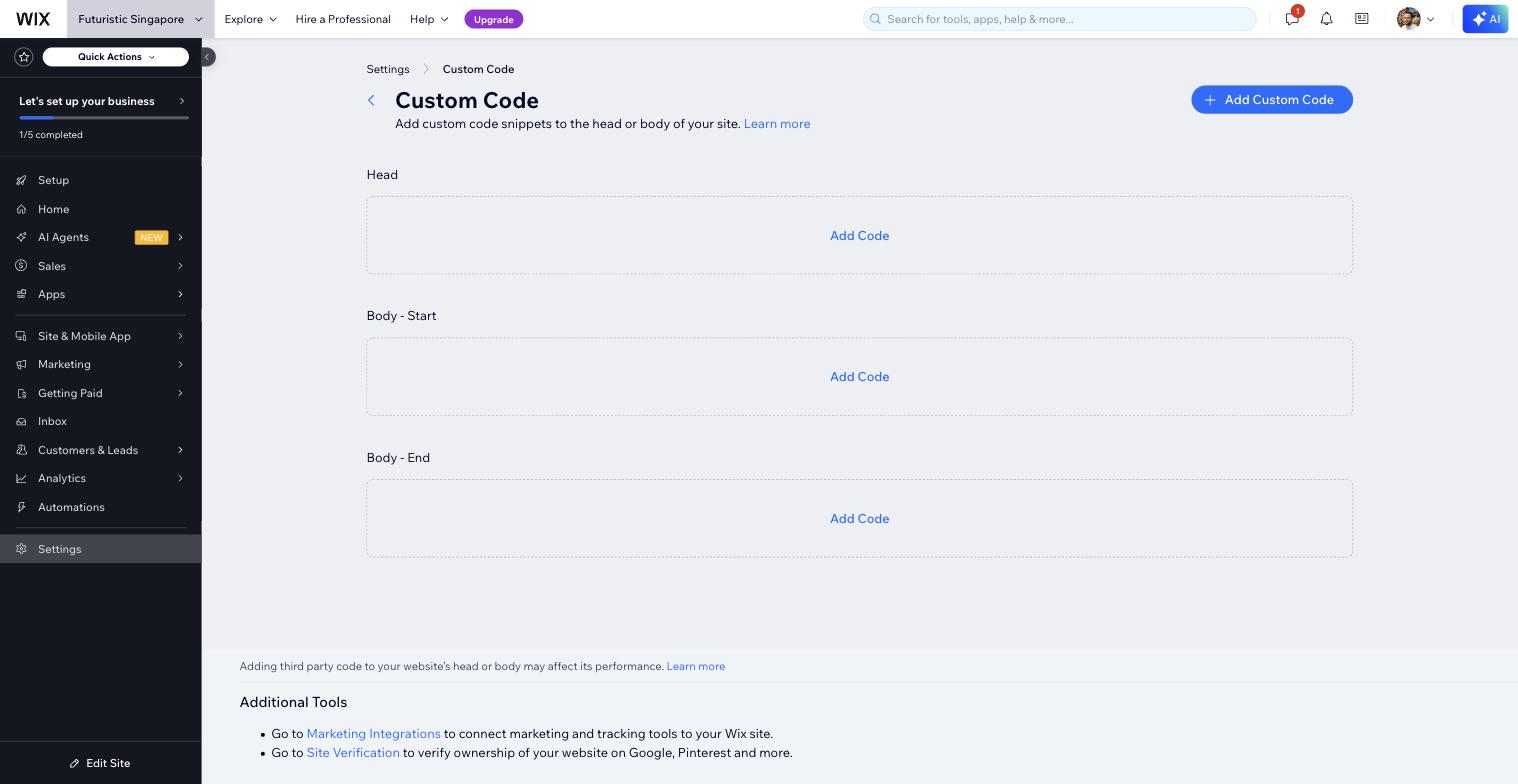Select Setup in the sidebar
Viewport: 1518px width, 784px height.
[100, 180]
